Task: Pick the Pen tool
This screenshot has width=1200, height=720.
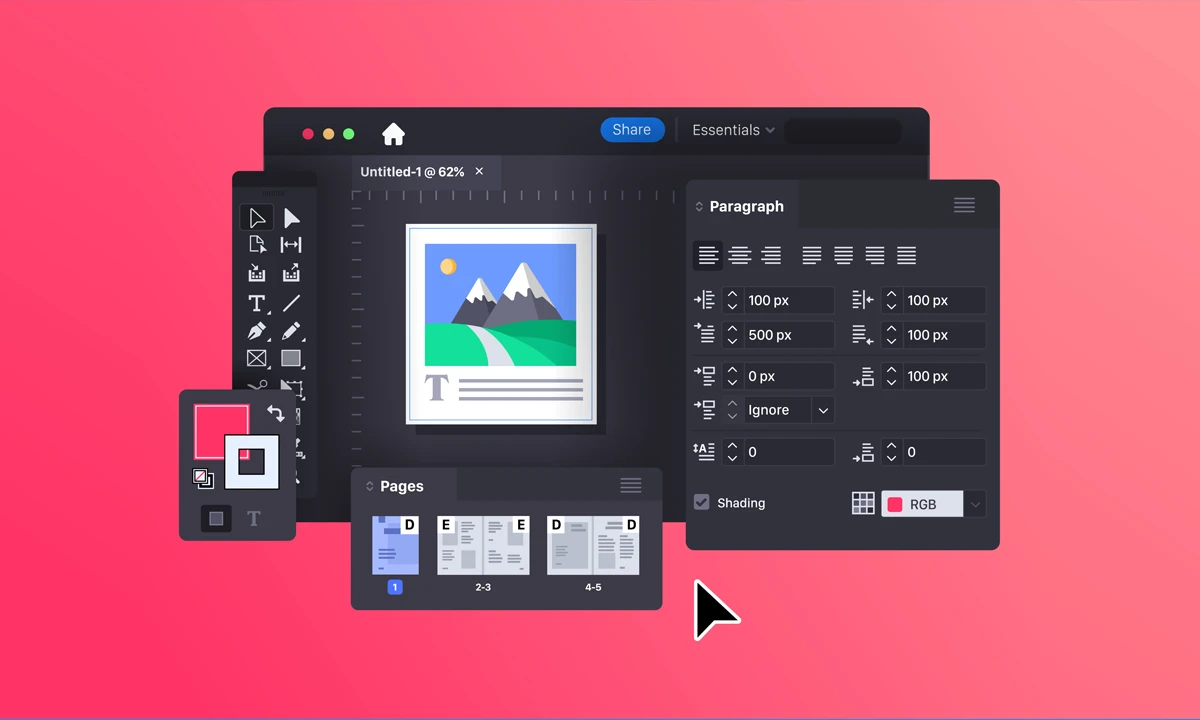Action: tap(257, 331)
